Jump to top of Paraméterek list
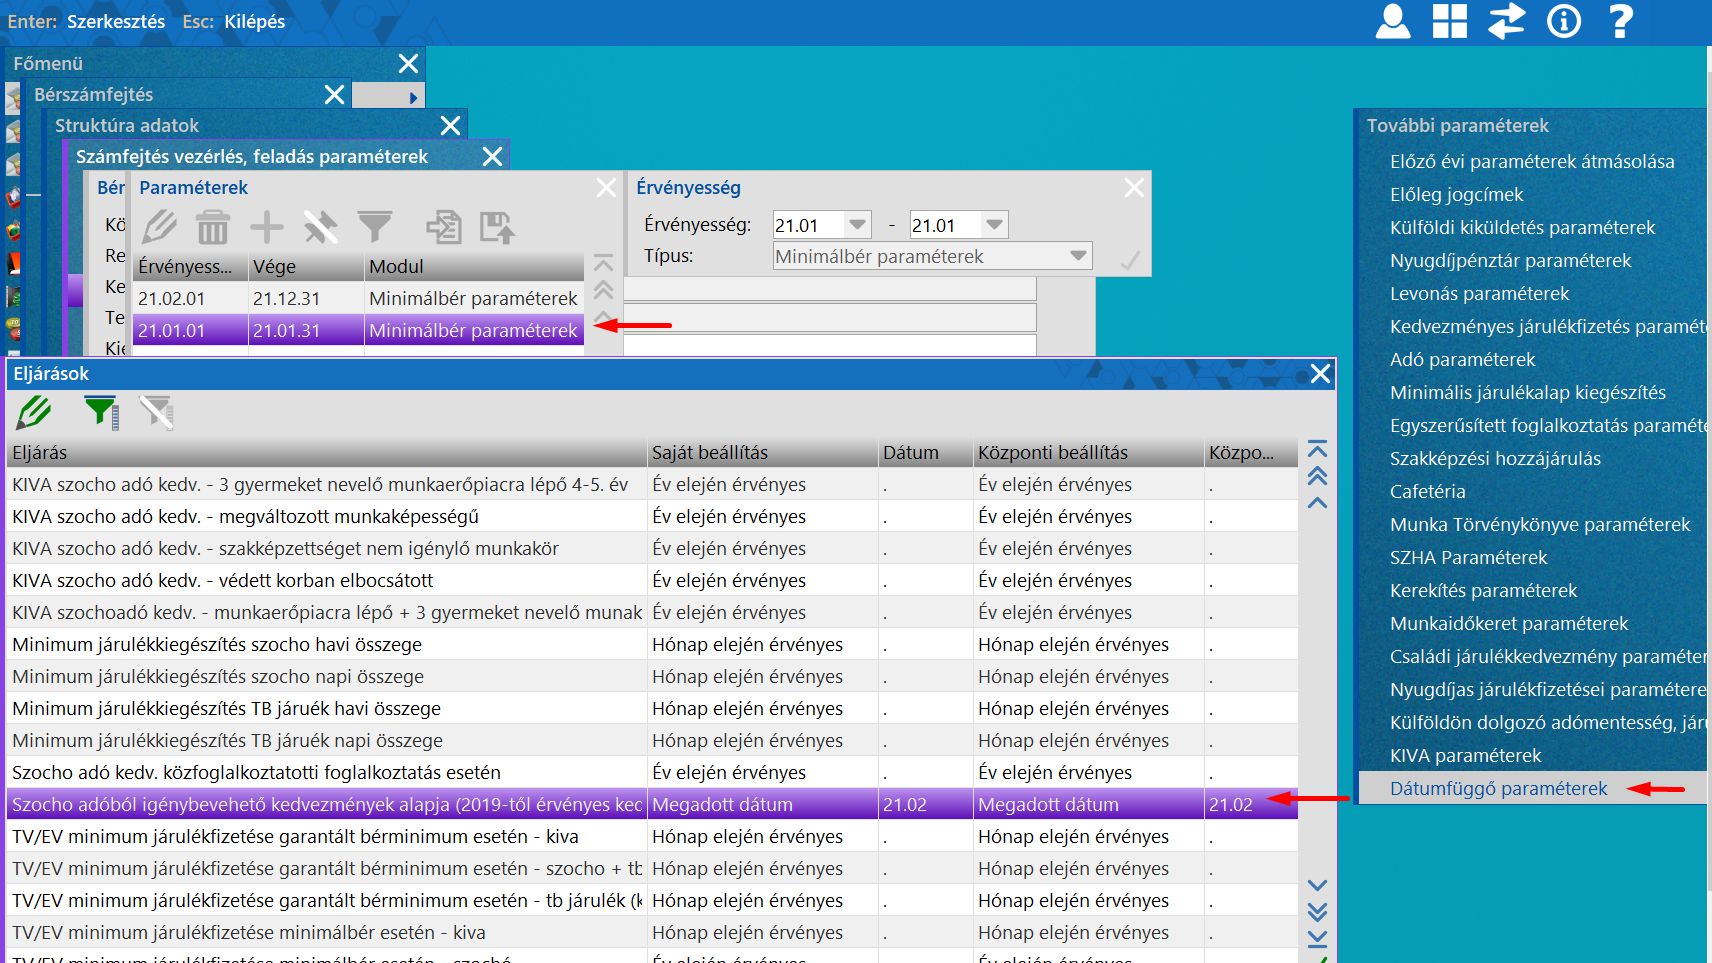The image size is (1712, 963). (x=603, y=264)
